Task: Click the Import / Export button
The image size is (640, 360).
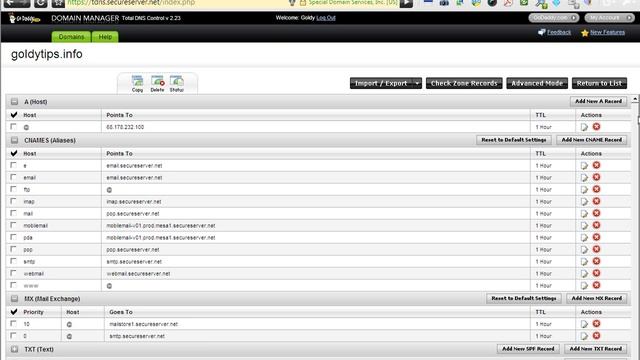Action: [x=381, y=83]
